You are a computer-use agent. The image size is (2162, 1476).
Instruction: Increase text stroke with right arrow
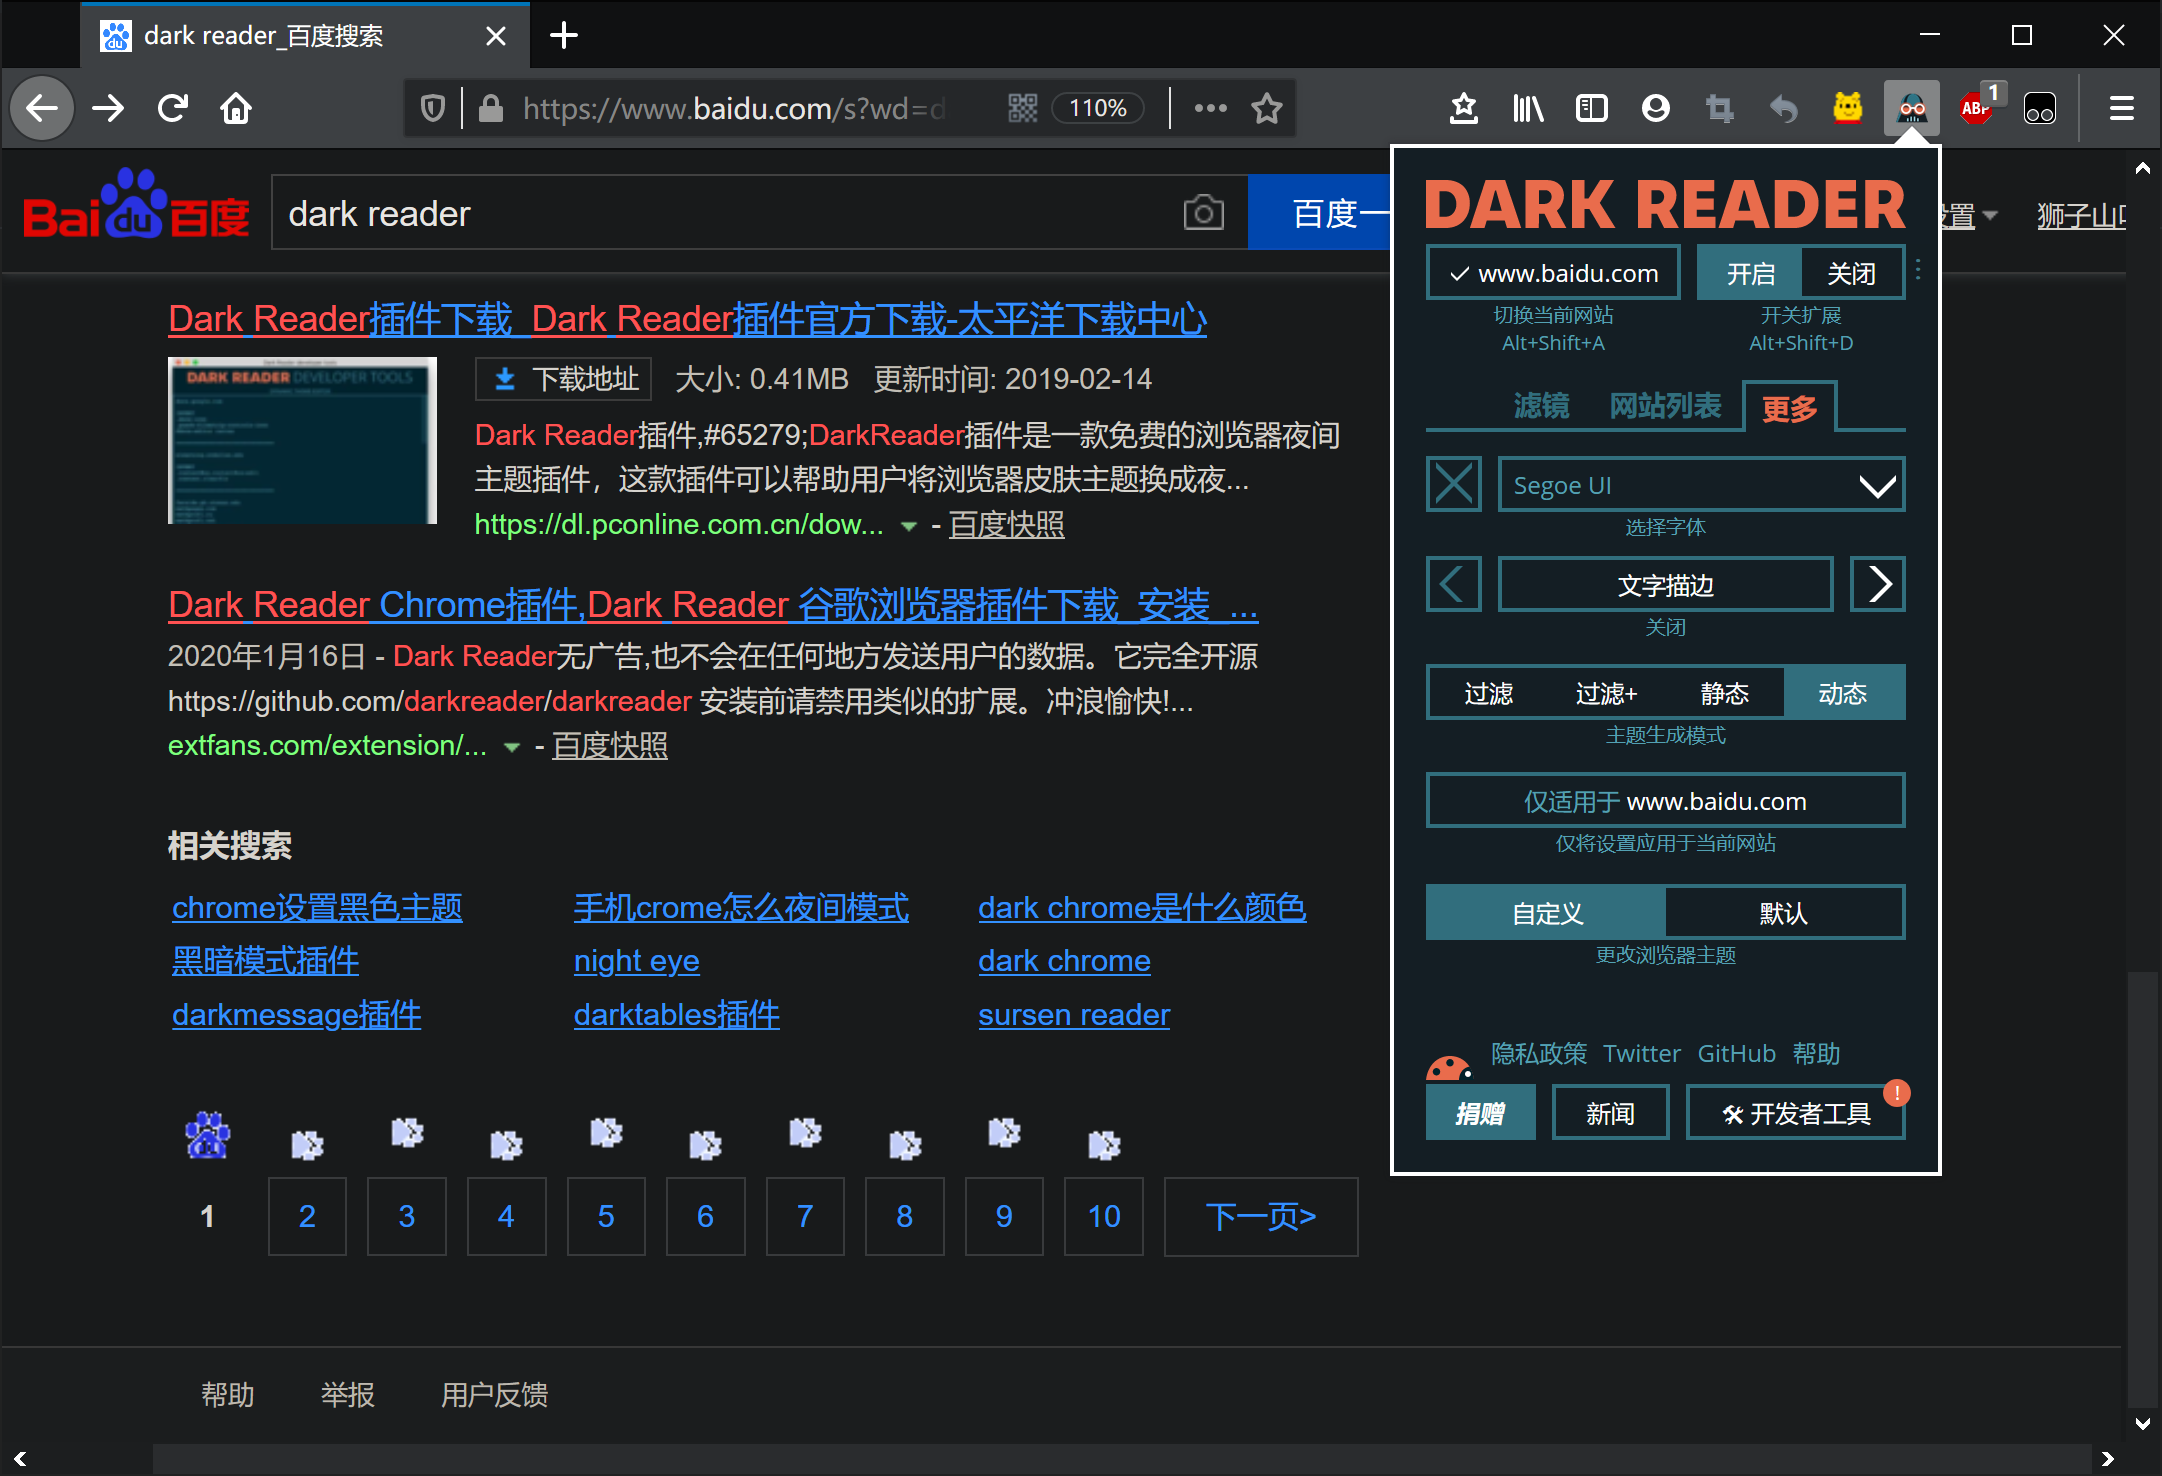point(1878,584)
